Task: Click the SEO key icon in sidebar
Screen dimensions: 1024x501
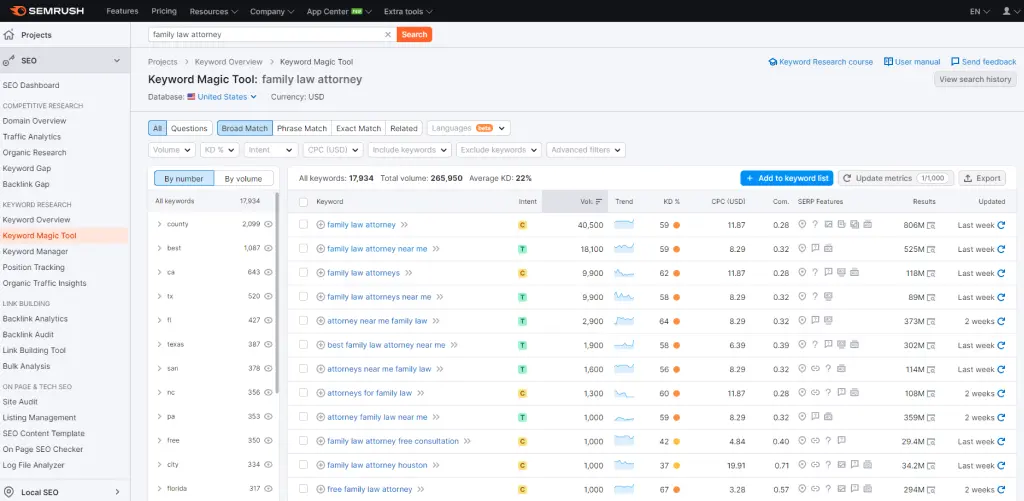Action: coord(9,61)
